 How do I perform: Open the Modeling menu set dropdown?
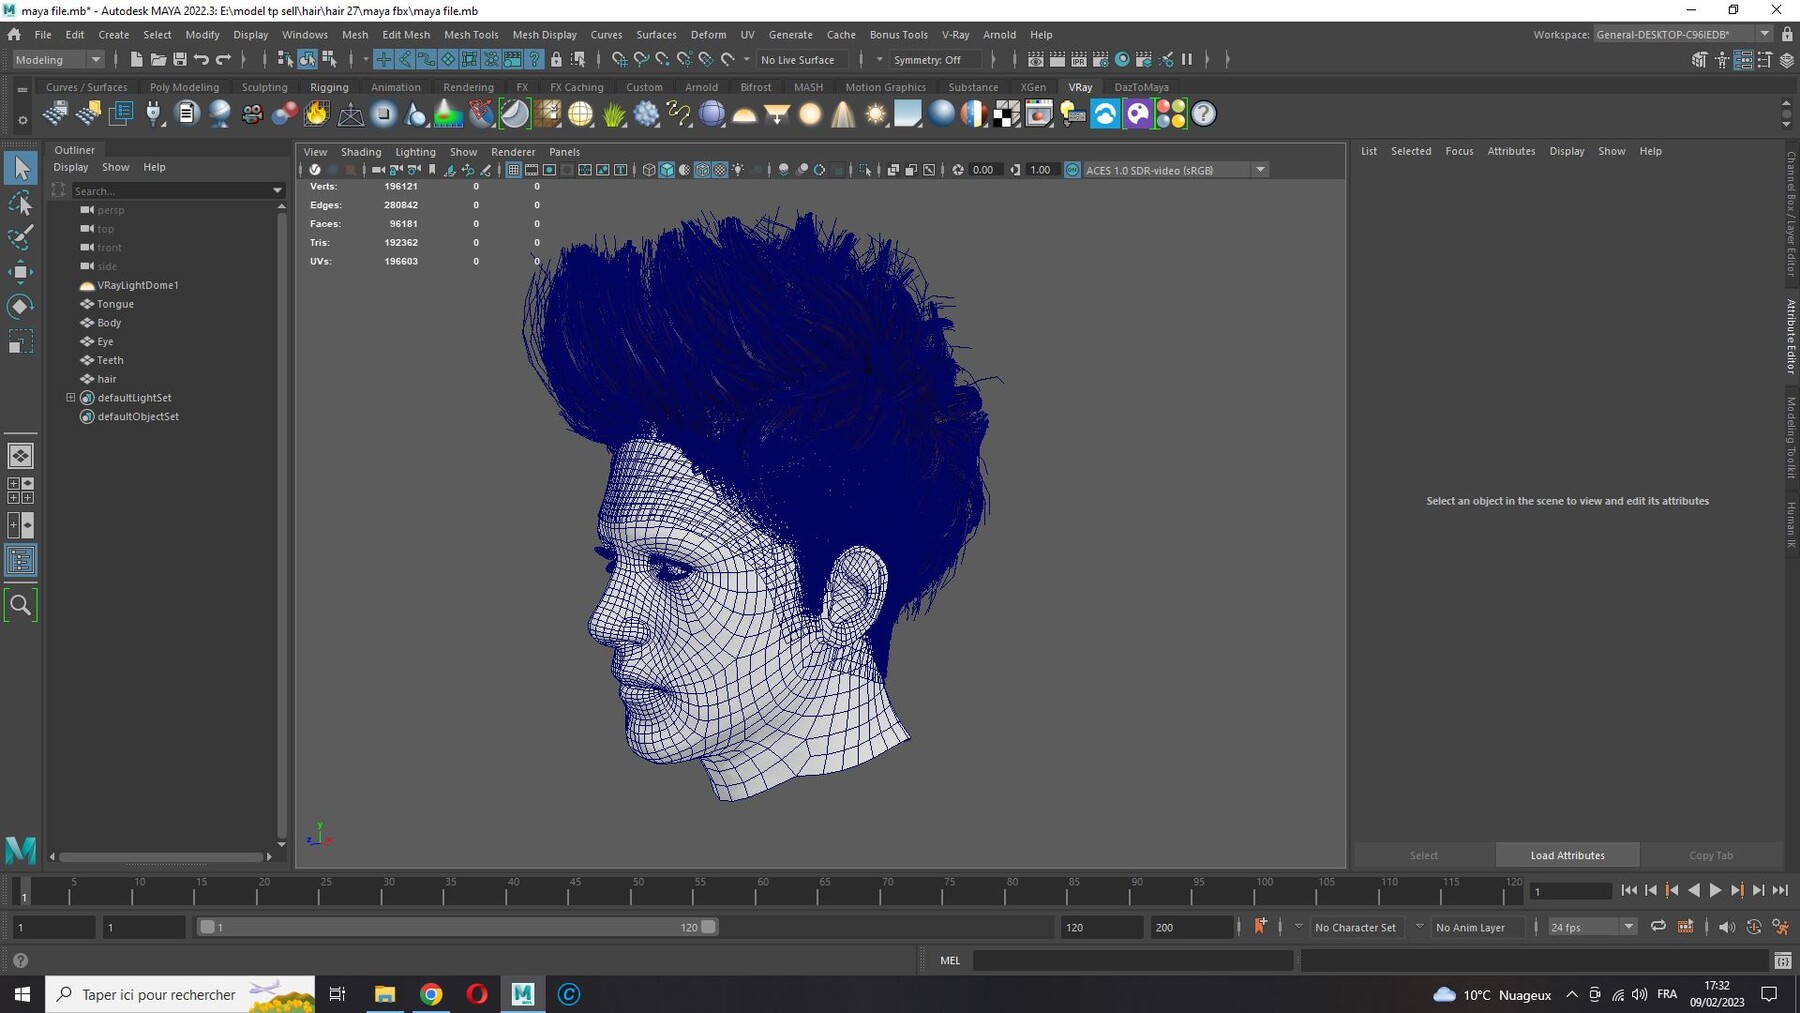point(58,60)
